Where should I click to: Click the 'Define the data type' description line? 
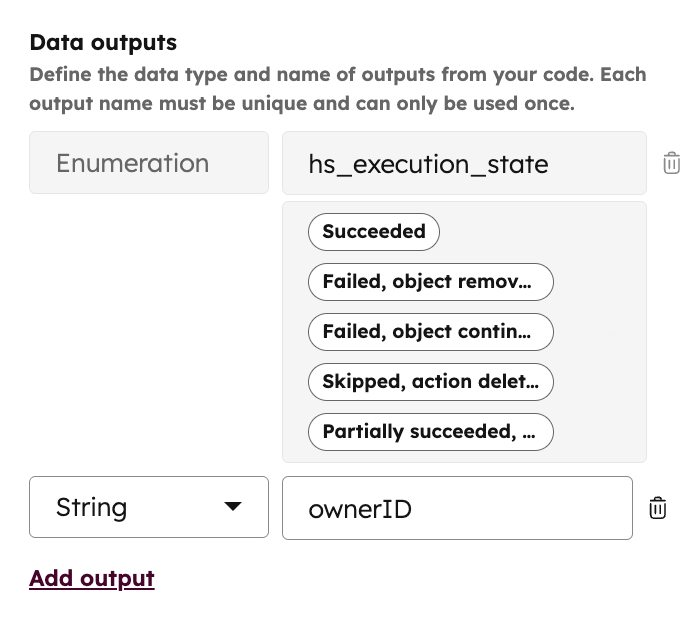[x=337, y=74]
